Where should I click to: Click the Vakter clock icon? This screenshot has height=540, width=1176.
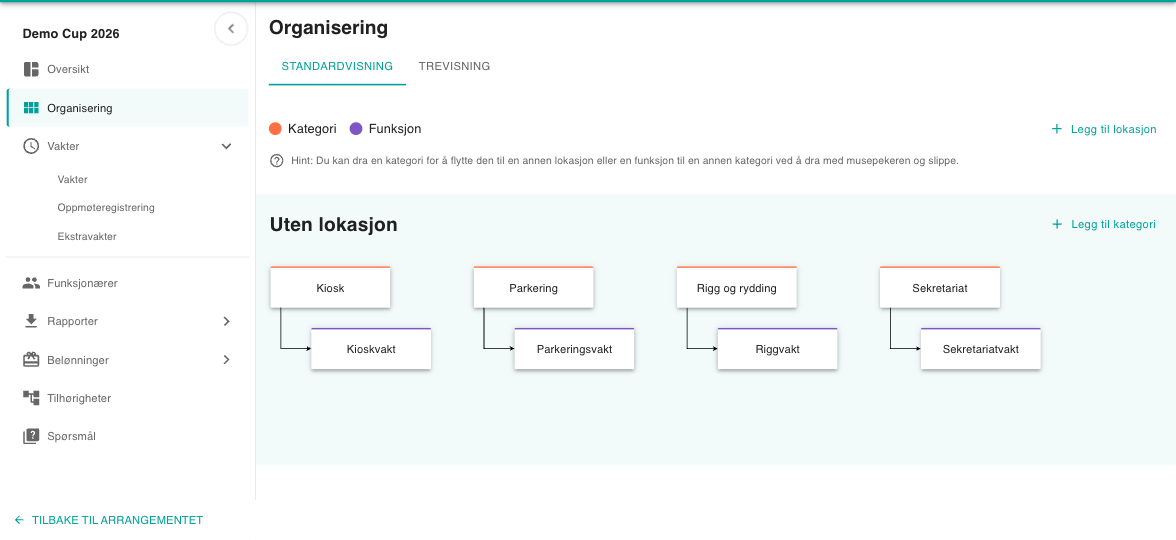click(31, 146)
